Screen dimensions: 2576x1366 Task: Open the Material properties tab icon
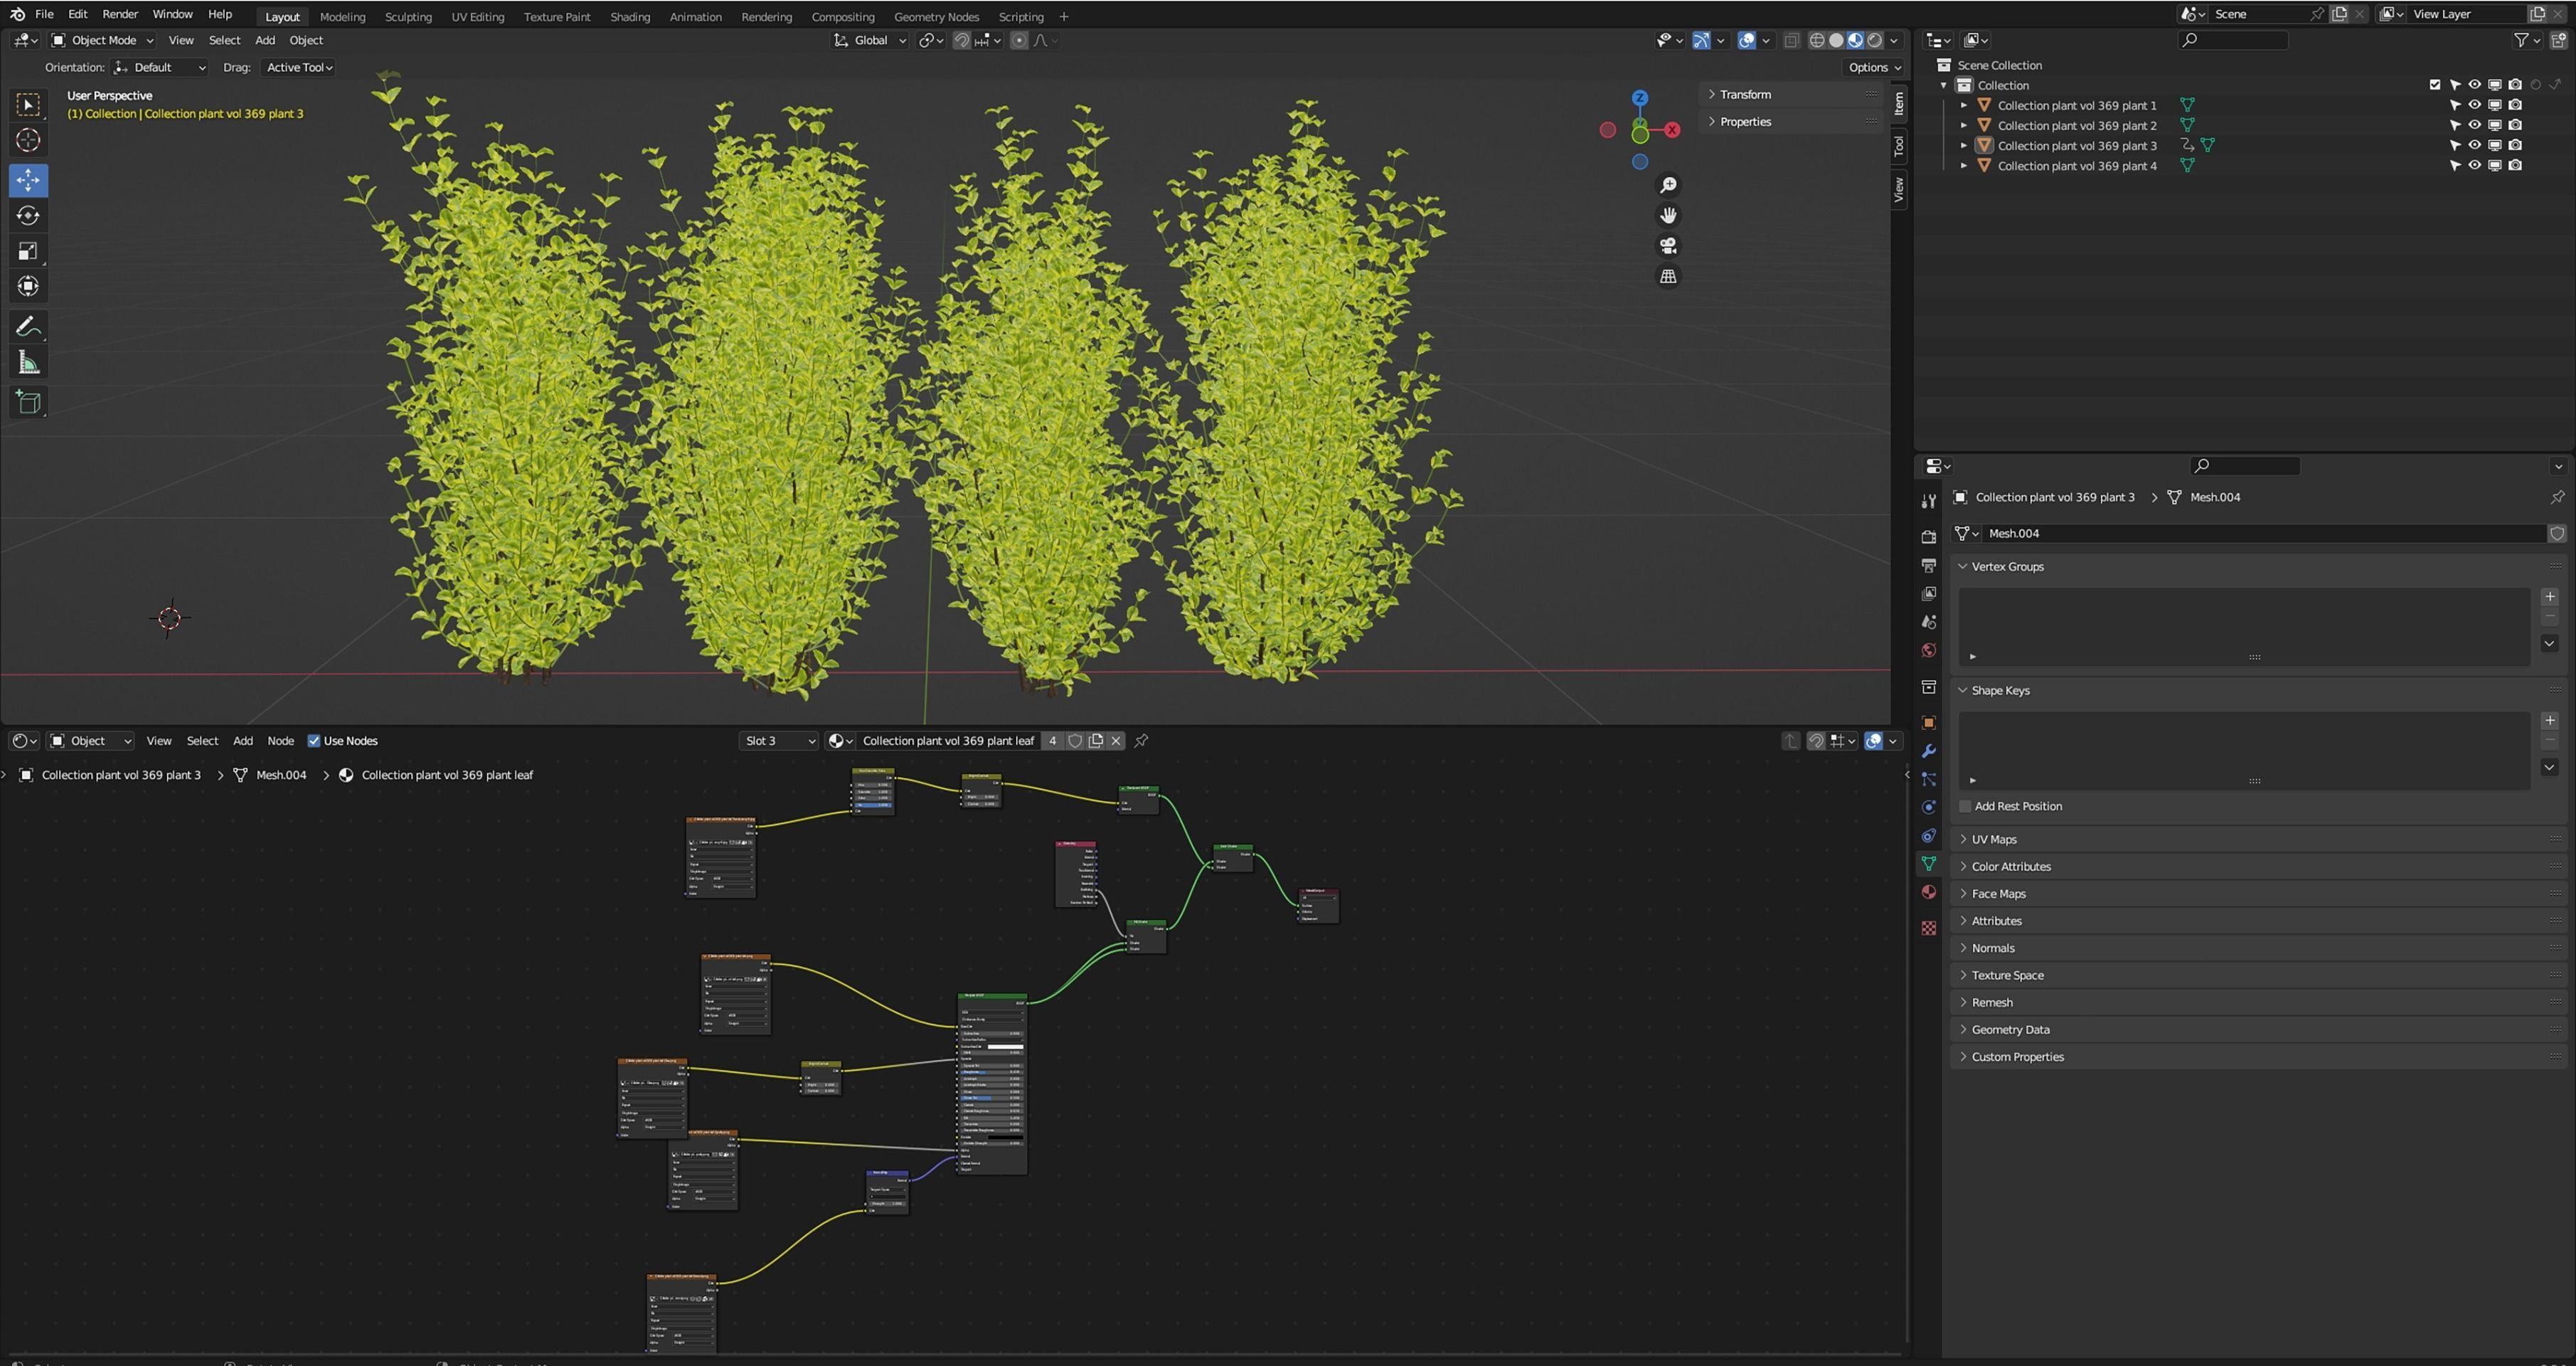pos(1928,892)
